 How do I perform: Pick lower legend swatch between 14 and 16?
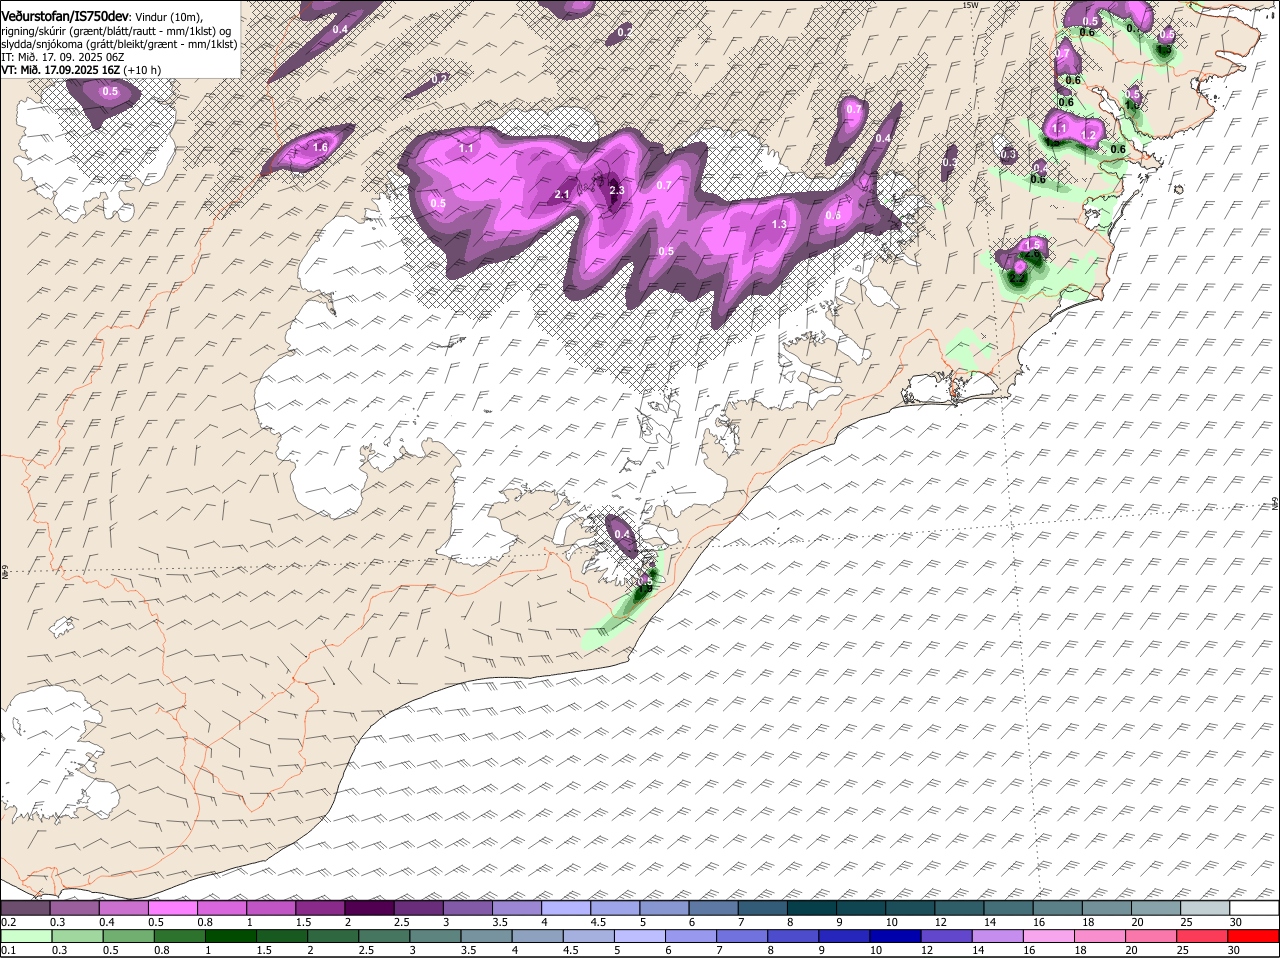(x=999, y=936)
